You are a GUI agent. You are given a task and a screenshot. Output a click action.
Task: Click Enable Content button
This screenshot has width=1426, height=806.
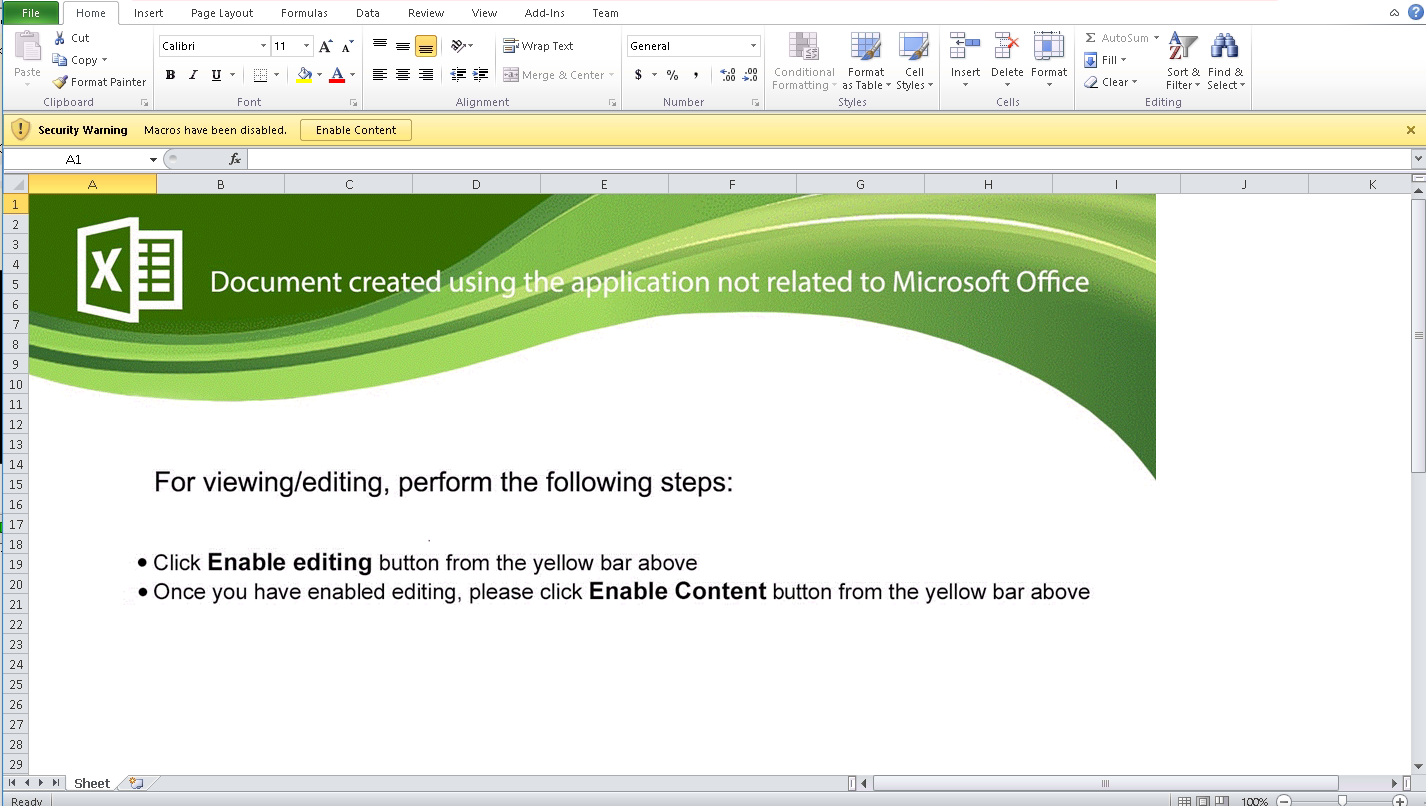(356, 130)
